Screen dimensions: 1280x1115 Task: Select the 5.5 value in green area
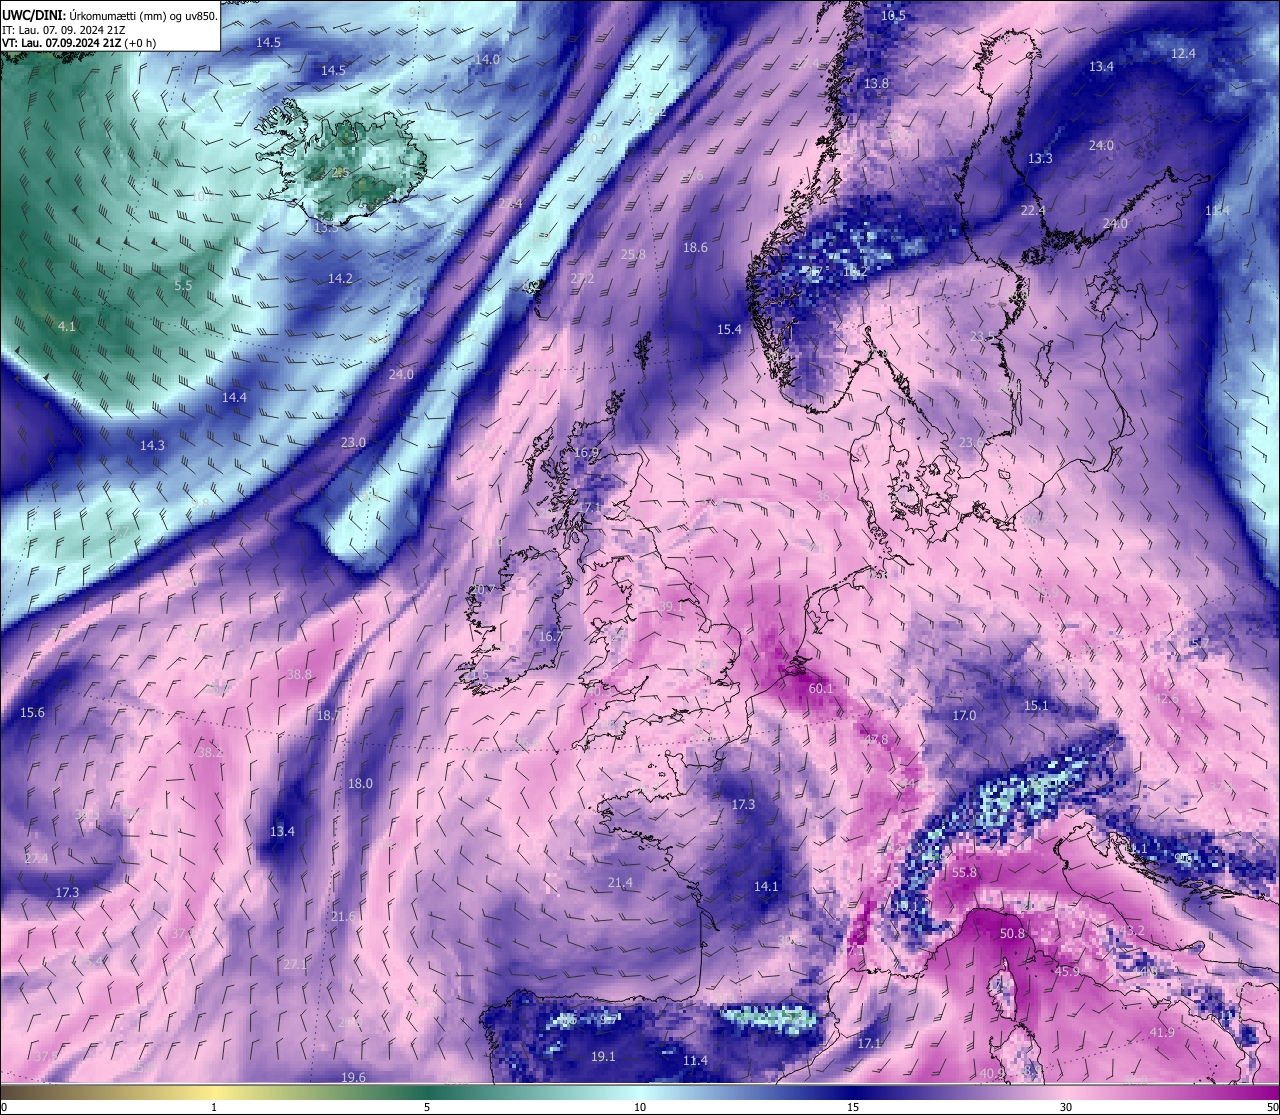tap(183, 286)
